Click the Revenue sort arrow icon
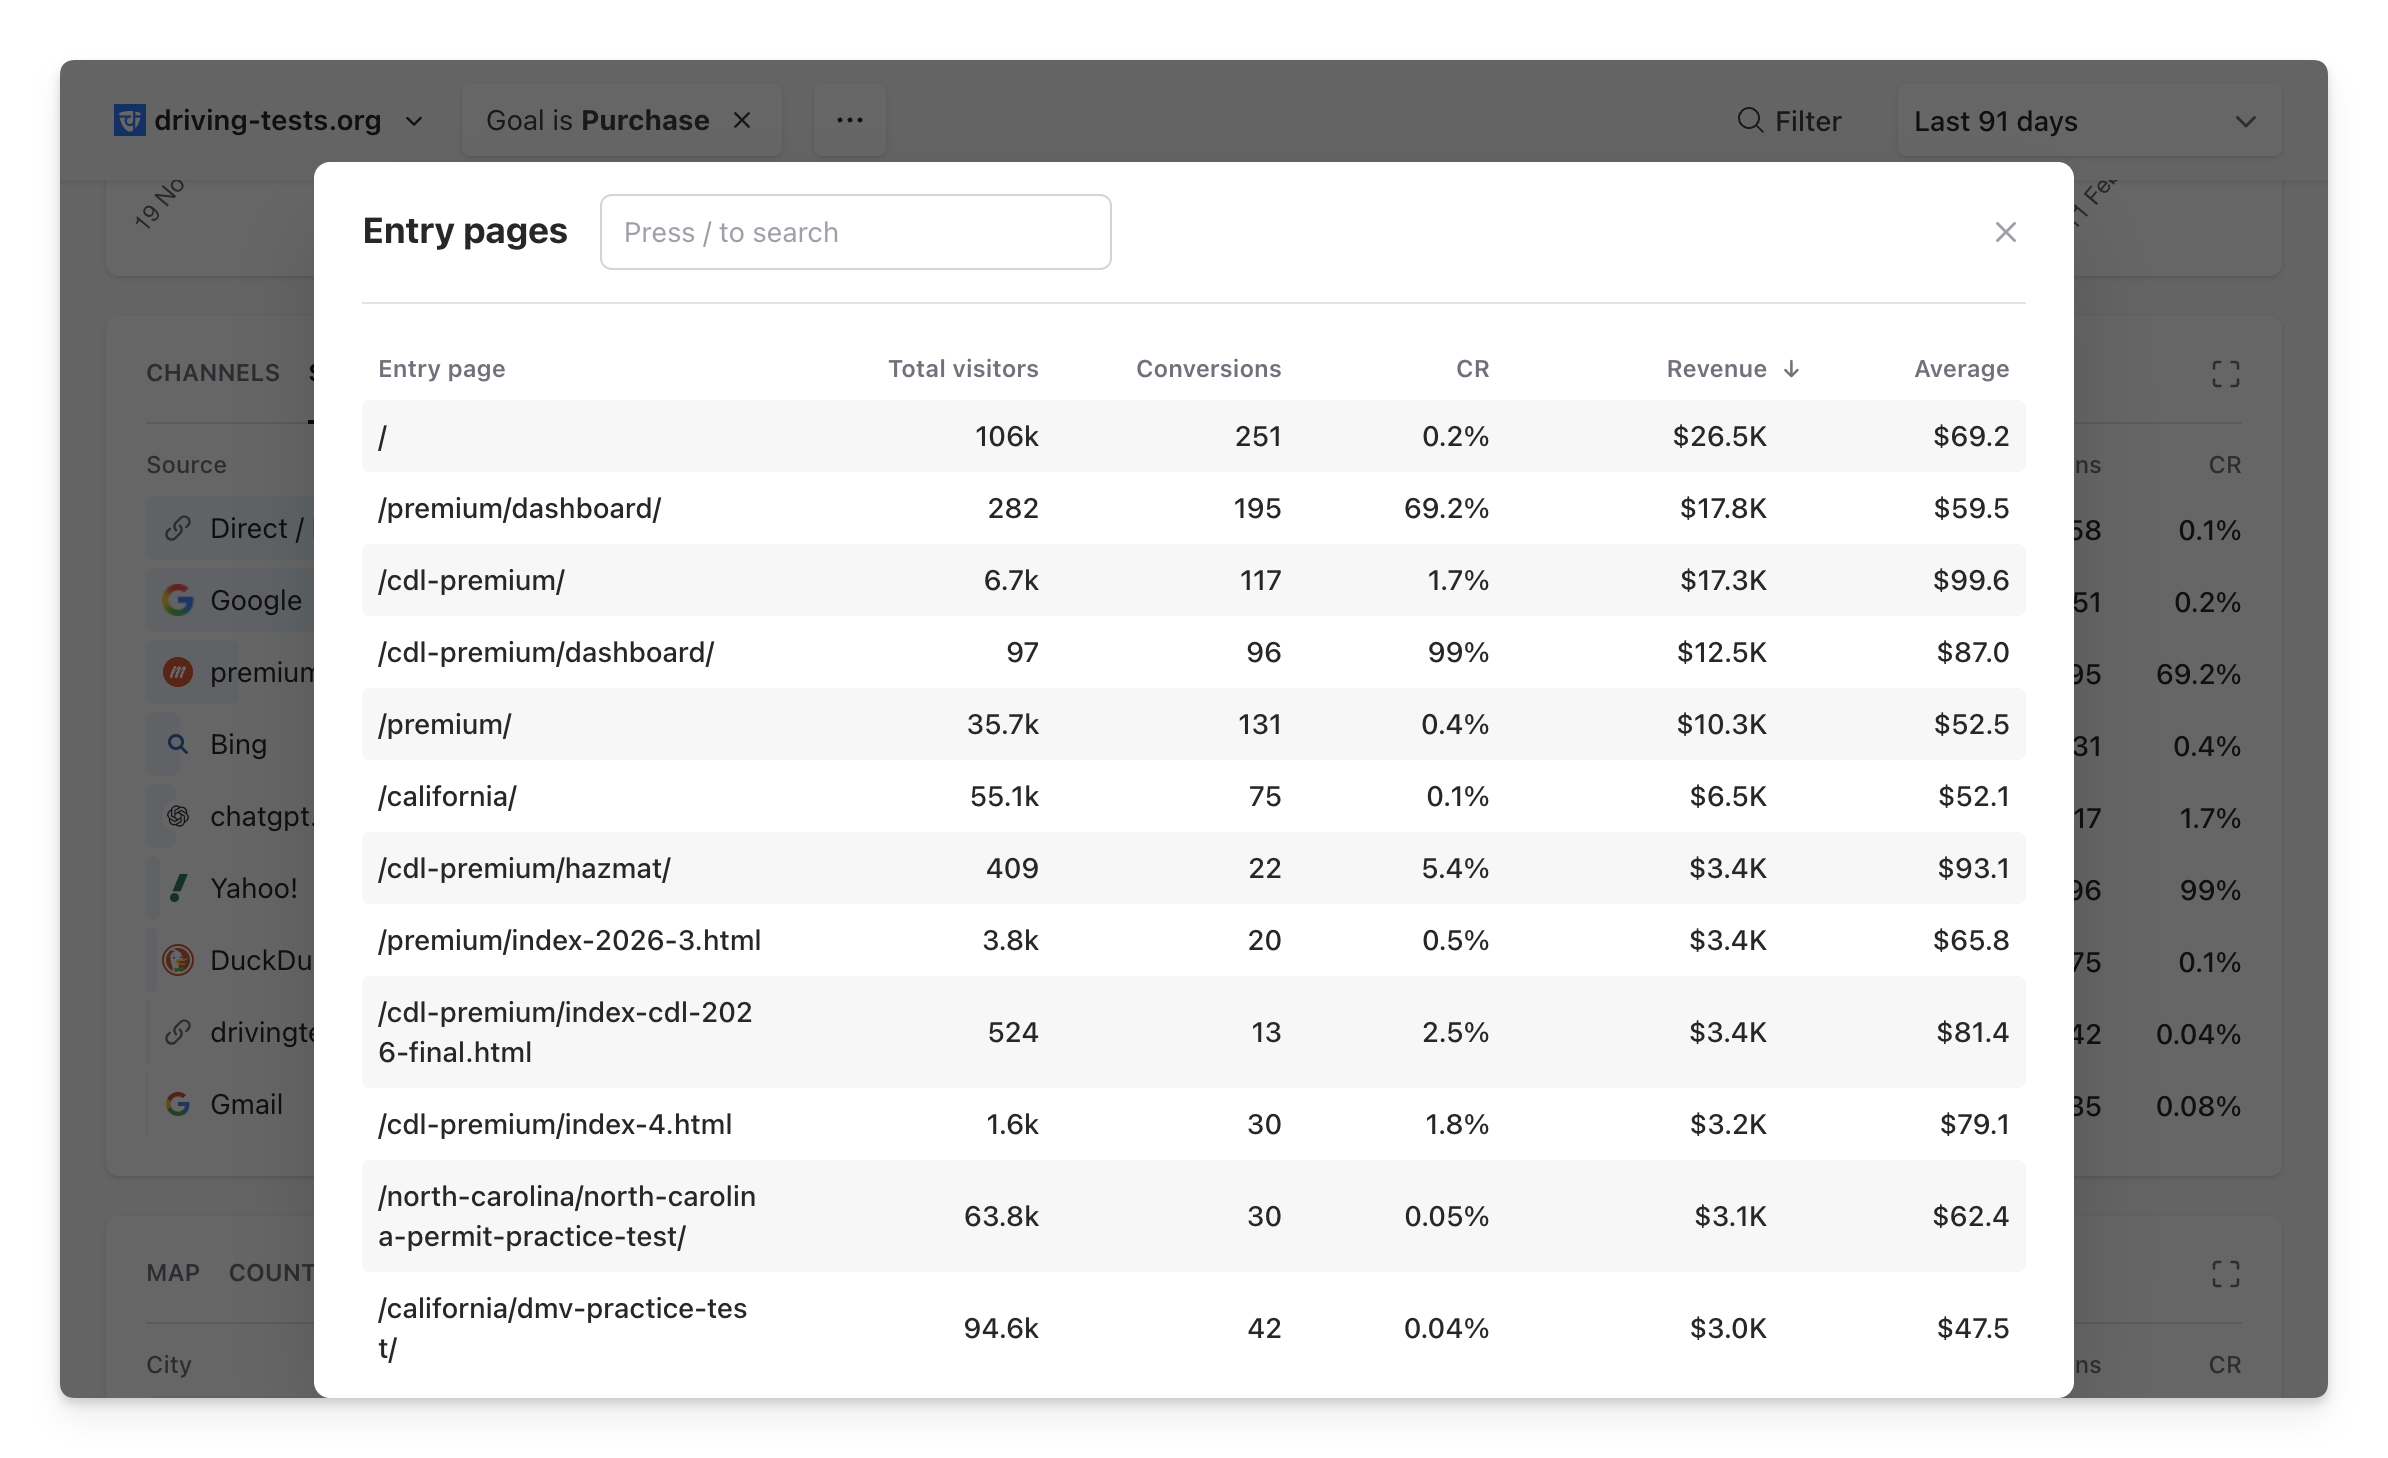Image resolution: width=2388 pixels, height=1458 pixels. (x=1791, y=369)
